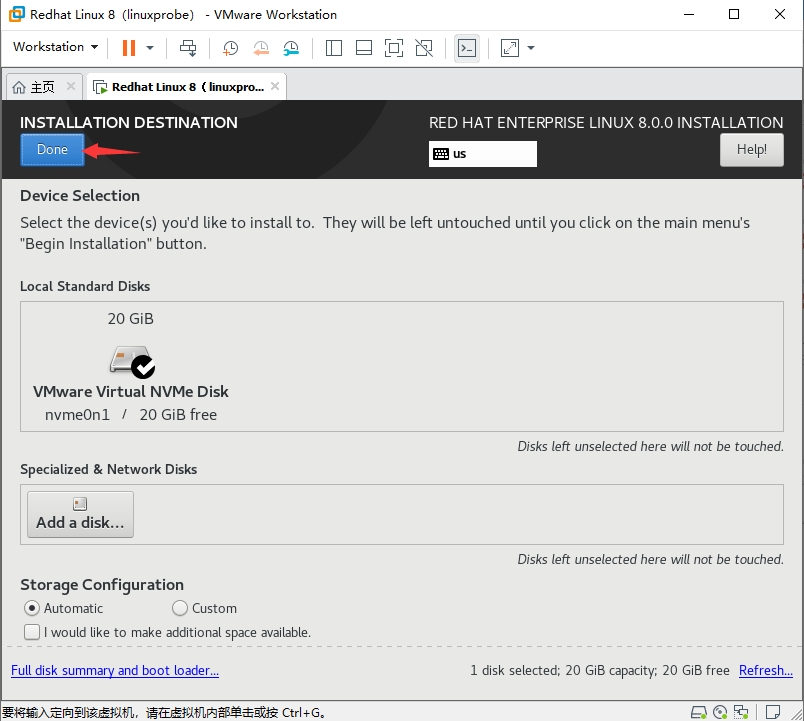The image size is (804, 721).
Task: Click the Help! button
Action: pyautogui.click(x=752, y=150)
